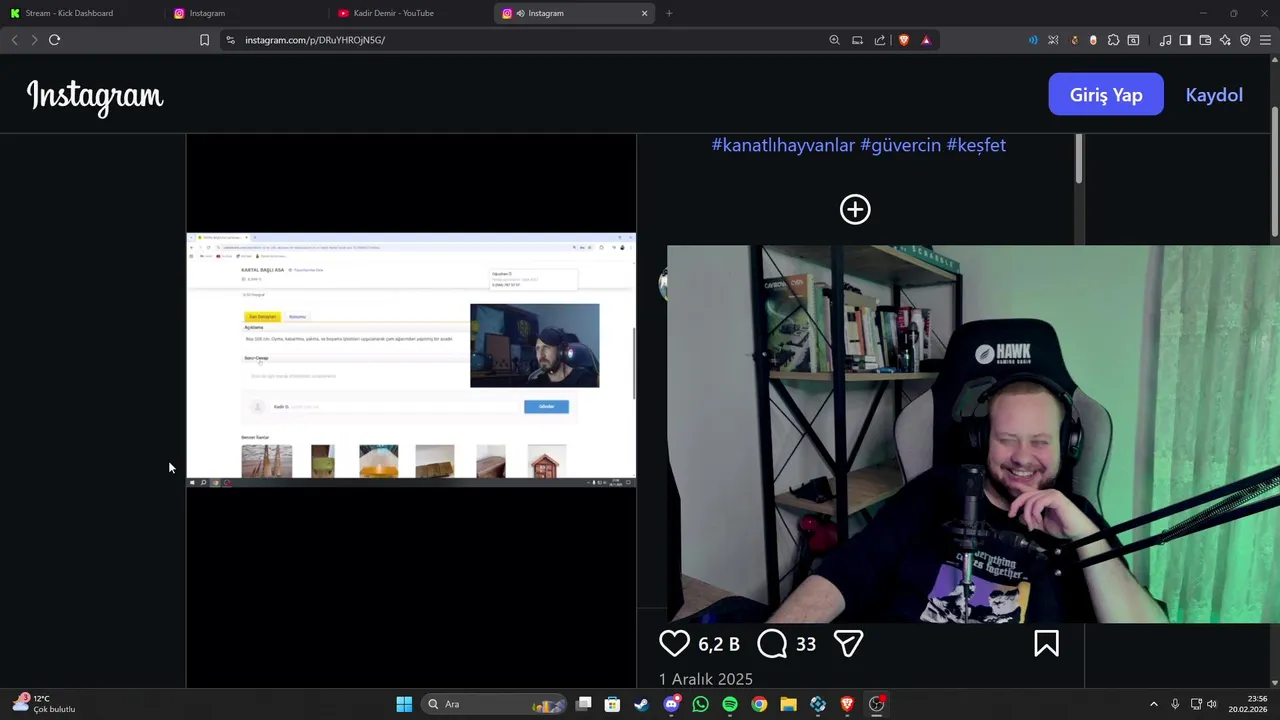Open OBS Studio from the taskbar
The image size is (1280, 720).
877,704
